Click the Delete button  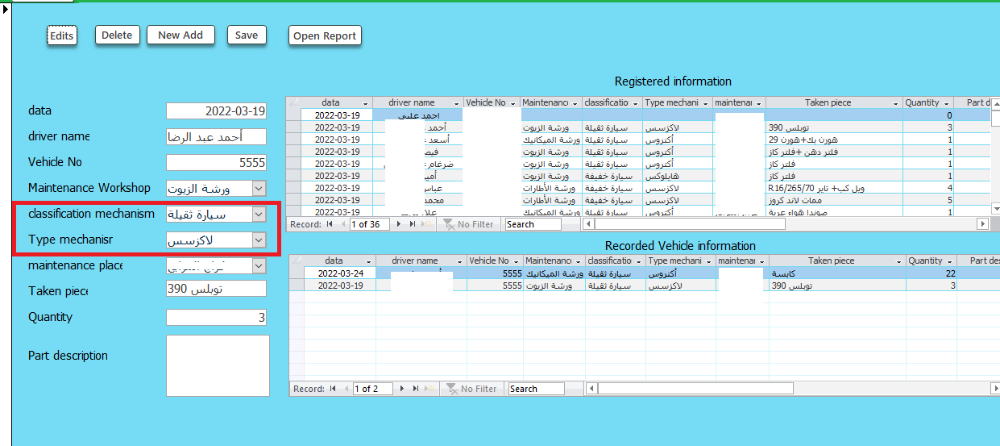(117, 35)
